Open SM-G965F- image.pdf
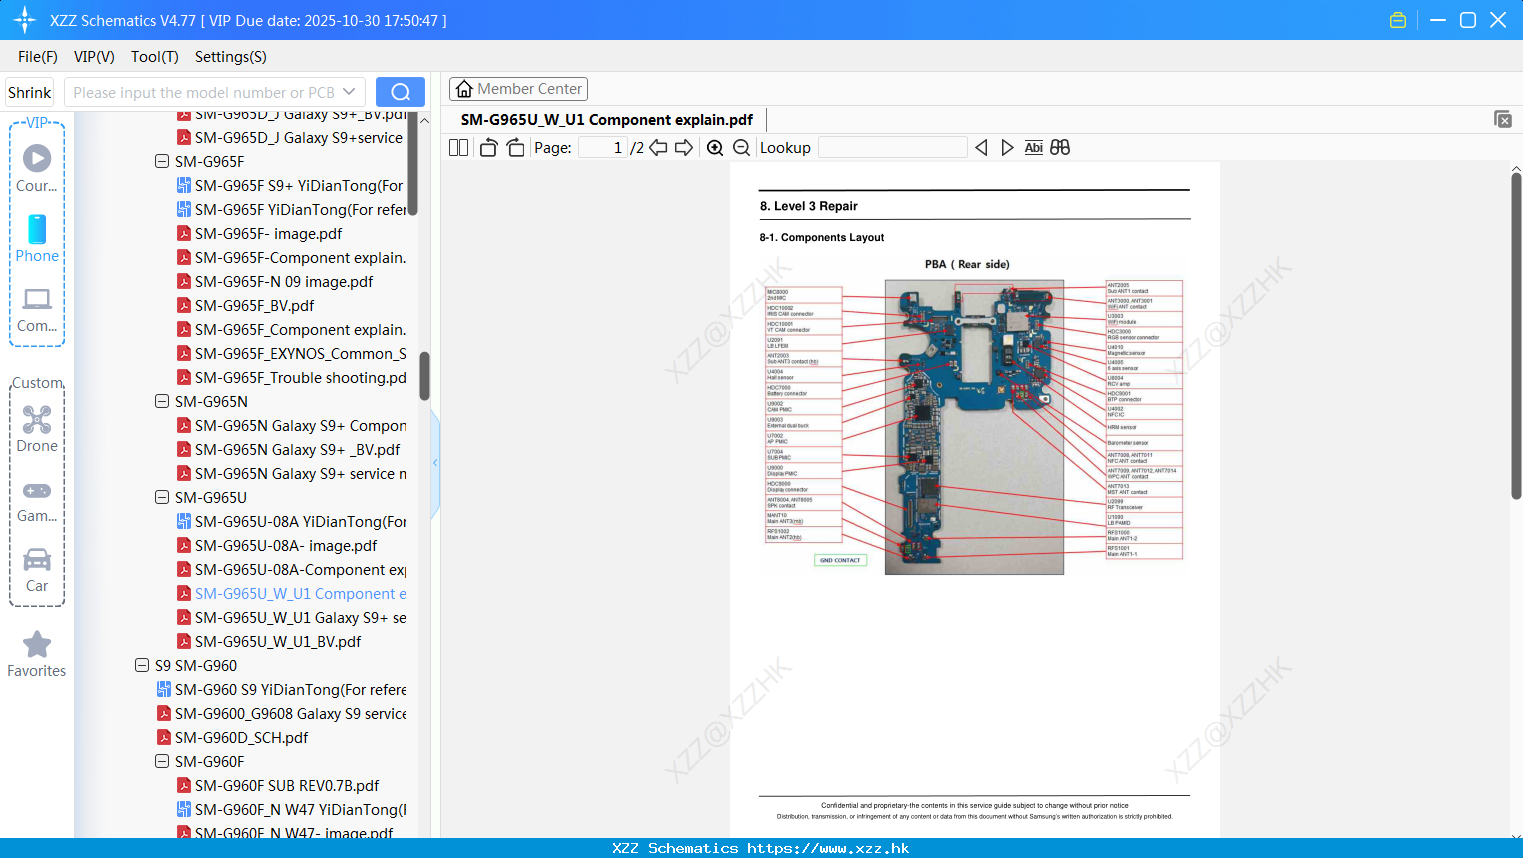1523x858 pixels. [x=268, y=233]
